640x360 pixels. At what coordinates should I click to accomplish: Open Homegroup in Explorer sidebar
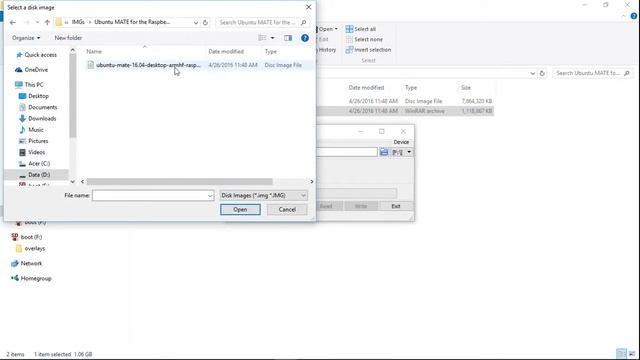point(31,278)
